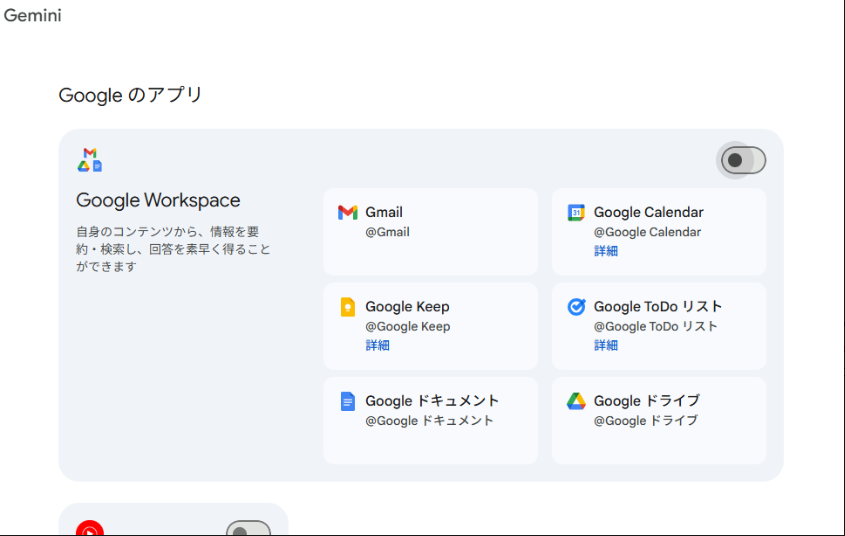Click the @Google ドライブ handle text
The image size is (845, 536).
tap(646, 421)
